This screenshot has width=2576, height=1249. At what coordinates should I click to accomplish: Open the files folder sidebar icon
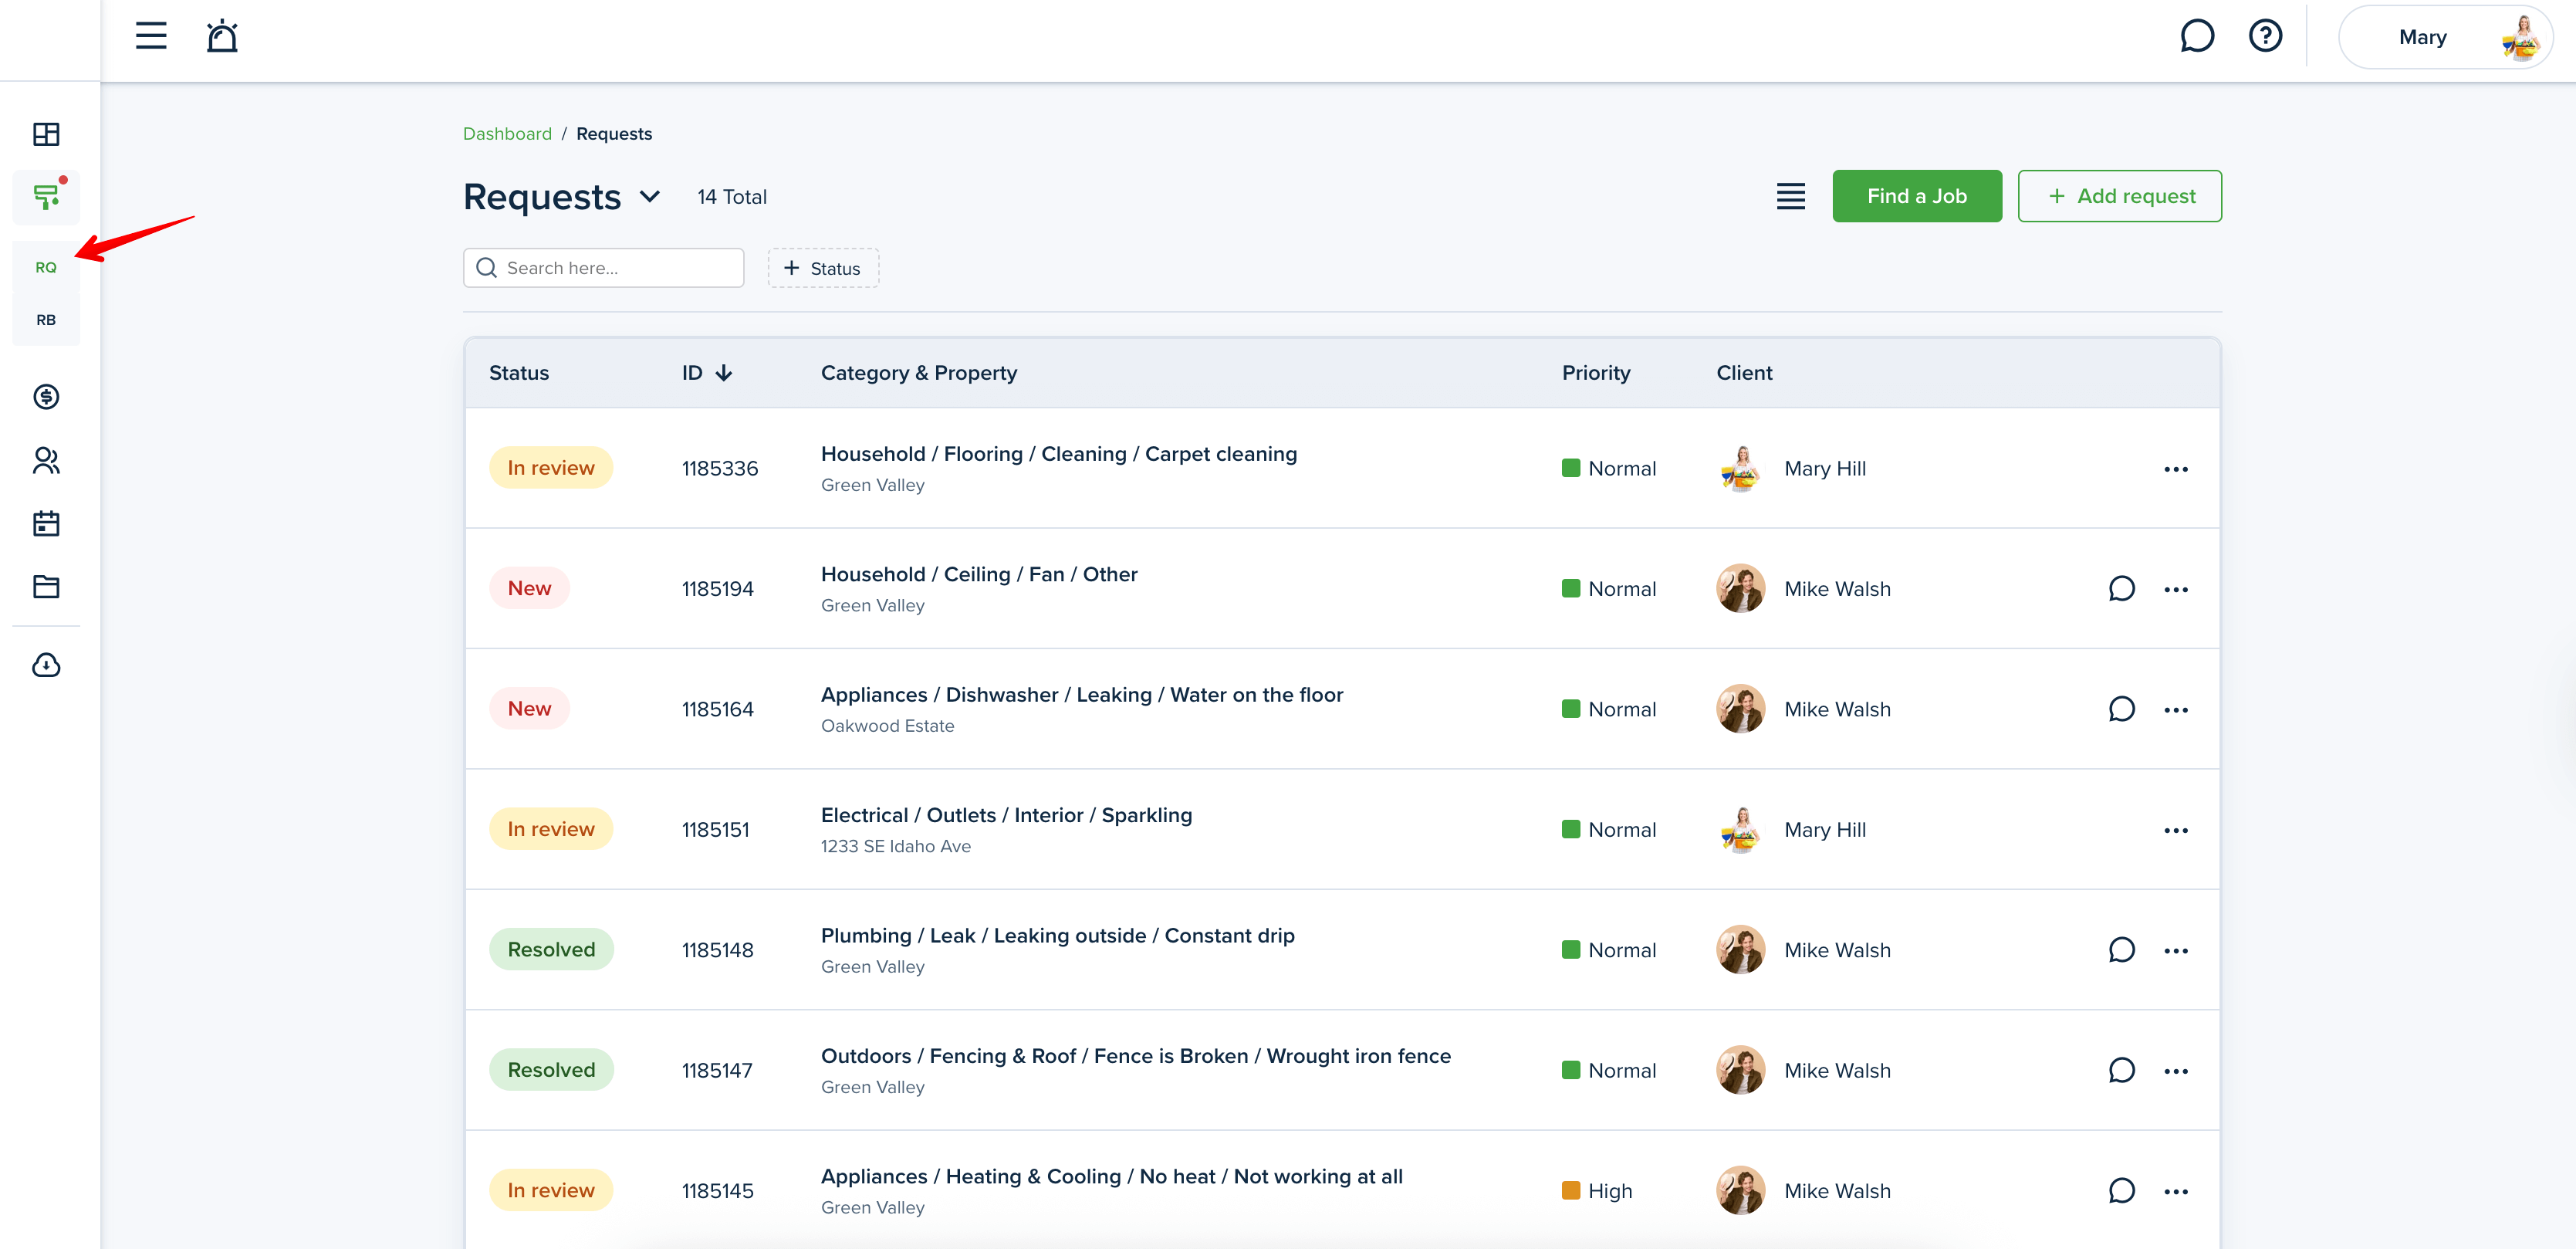(x=46, y=587)
